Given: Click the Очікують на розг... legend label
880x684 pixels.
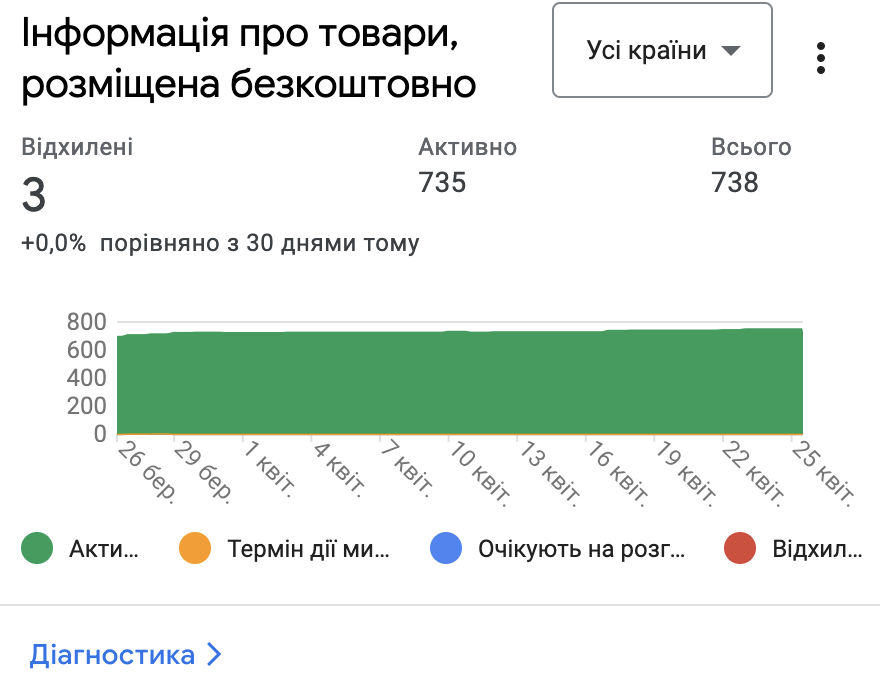Looking at the screenshot, I should click(582, 548).
